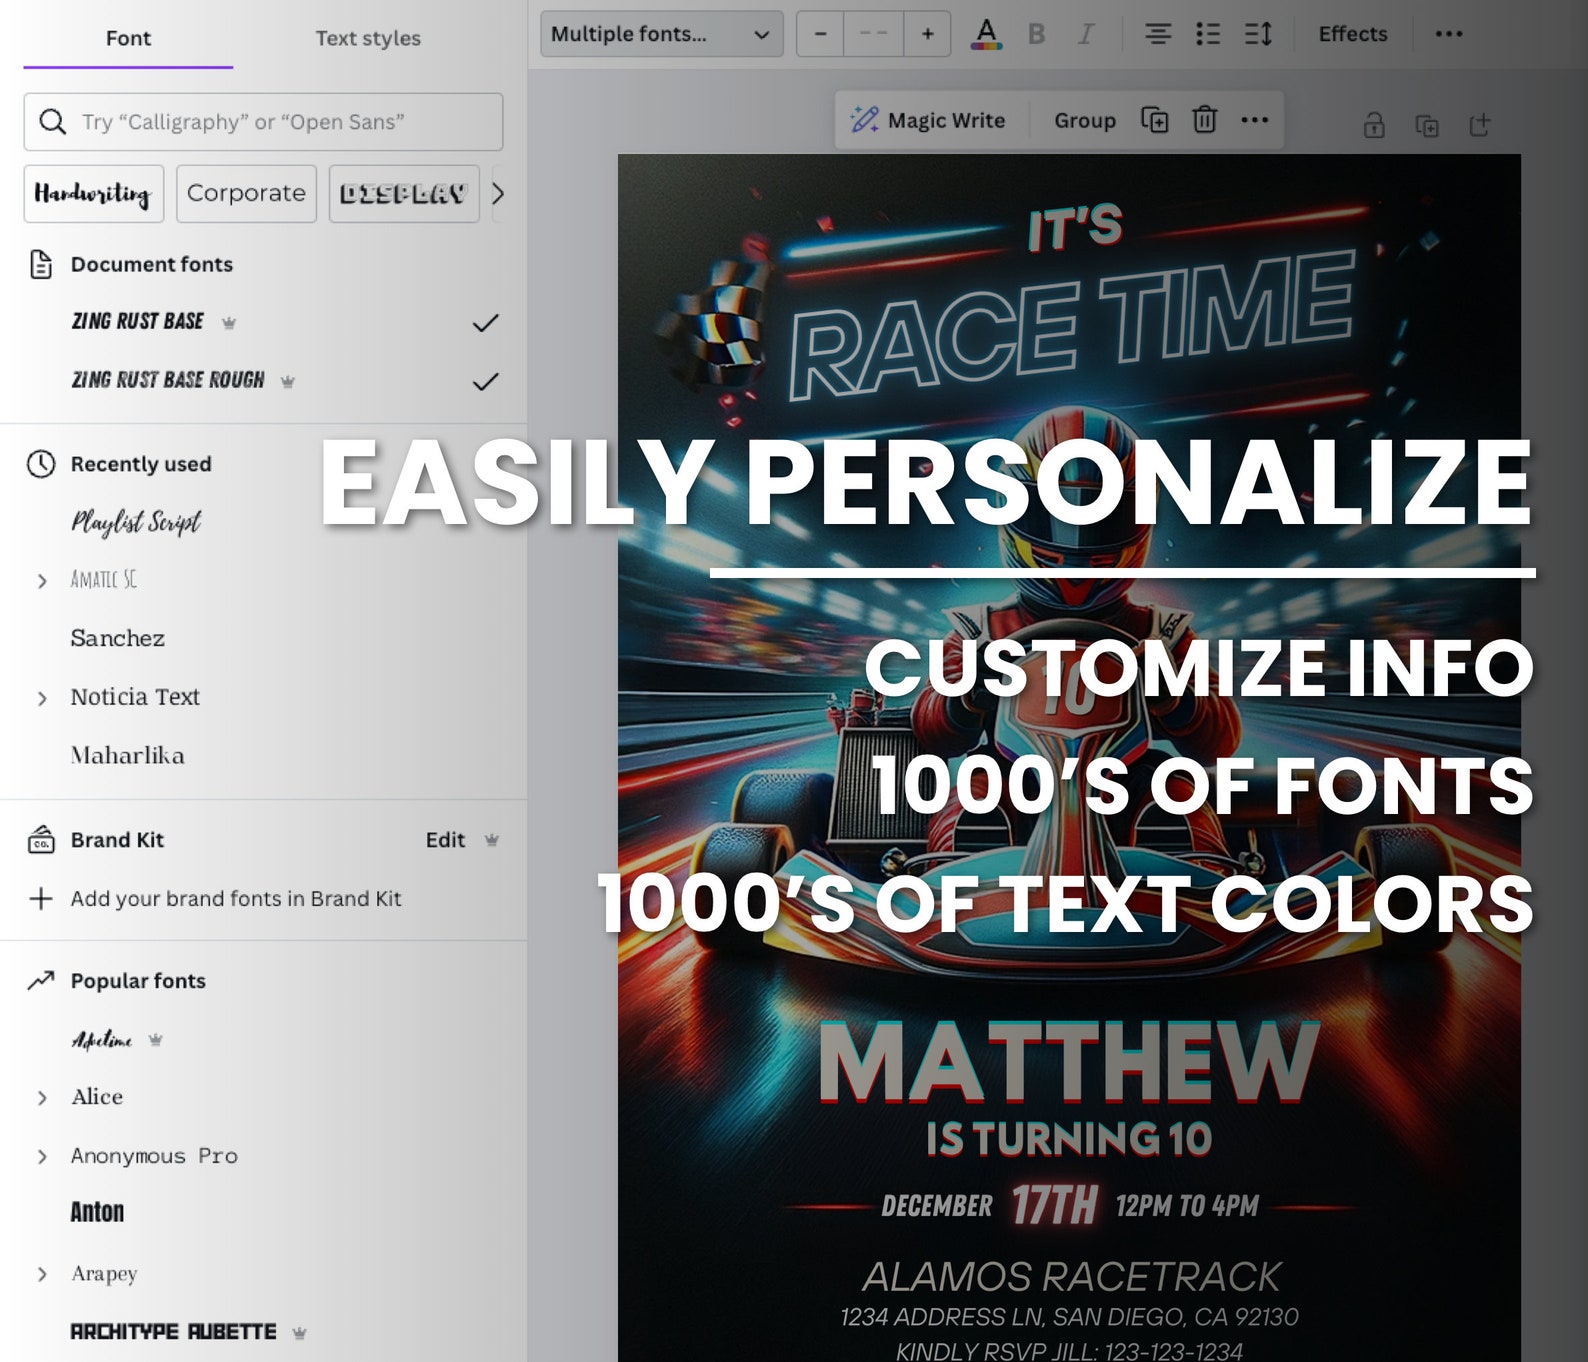This screenshot has height=1362, width=1588.
Task: Expand the Amatic SC font variants
Action: point(42,580)
